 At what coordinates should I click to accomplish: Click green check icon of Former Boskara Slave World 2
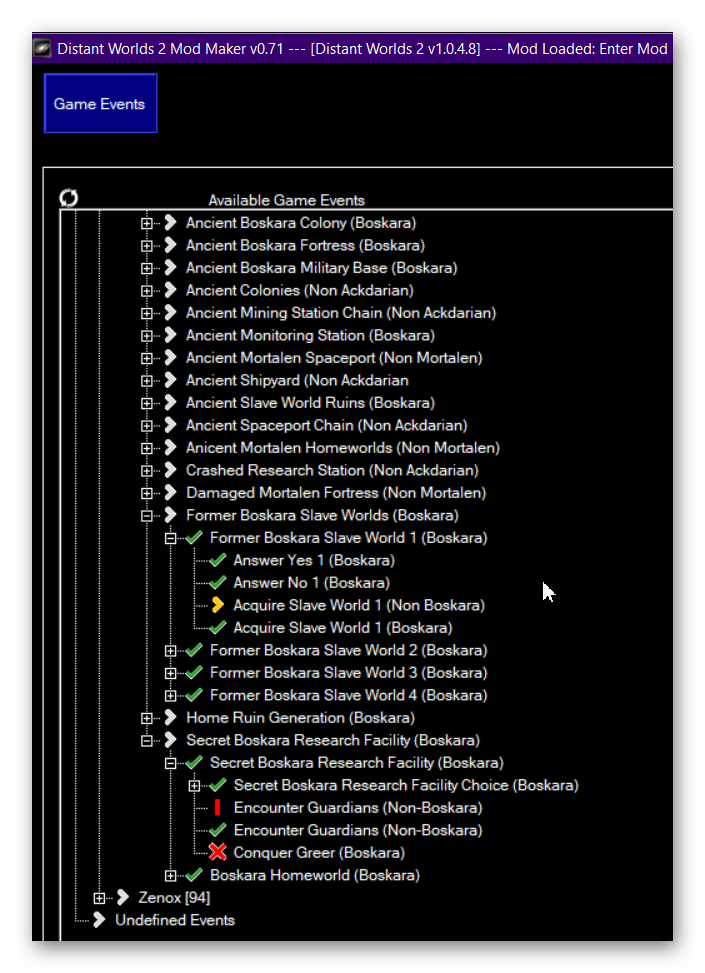[x=194, y=650]
